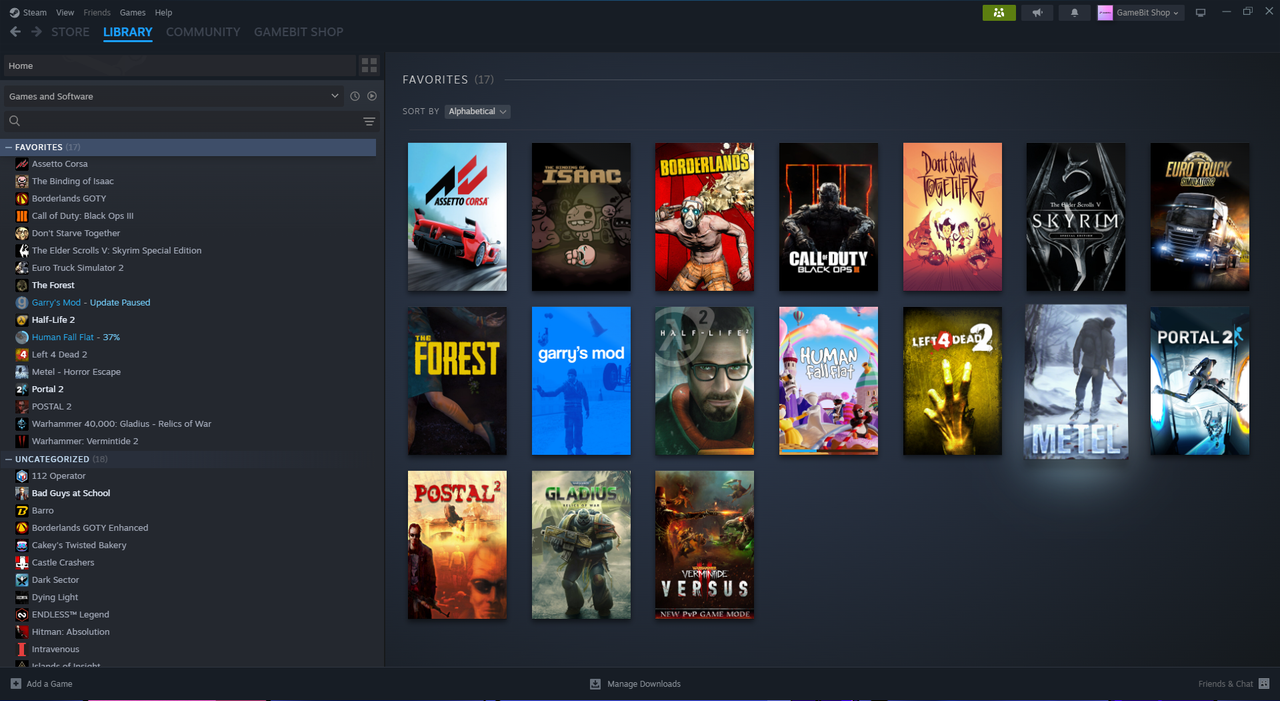
Task: Open the Skyrim cover tile
Action: pos(1076,217)
